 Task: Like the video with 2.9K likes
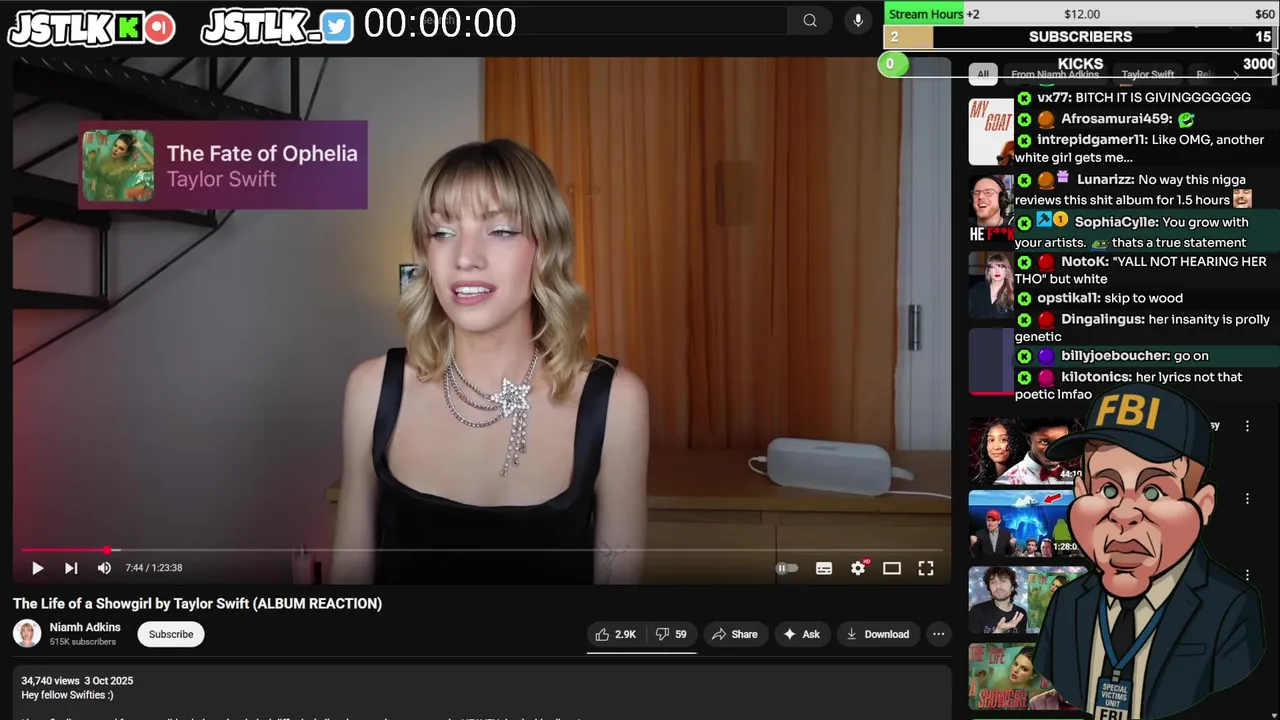click(616, 634)
